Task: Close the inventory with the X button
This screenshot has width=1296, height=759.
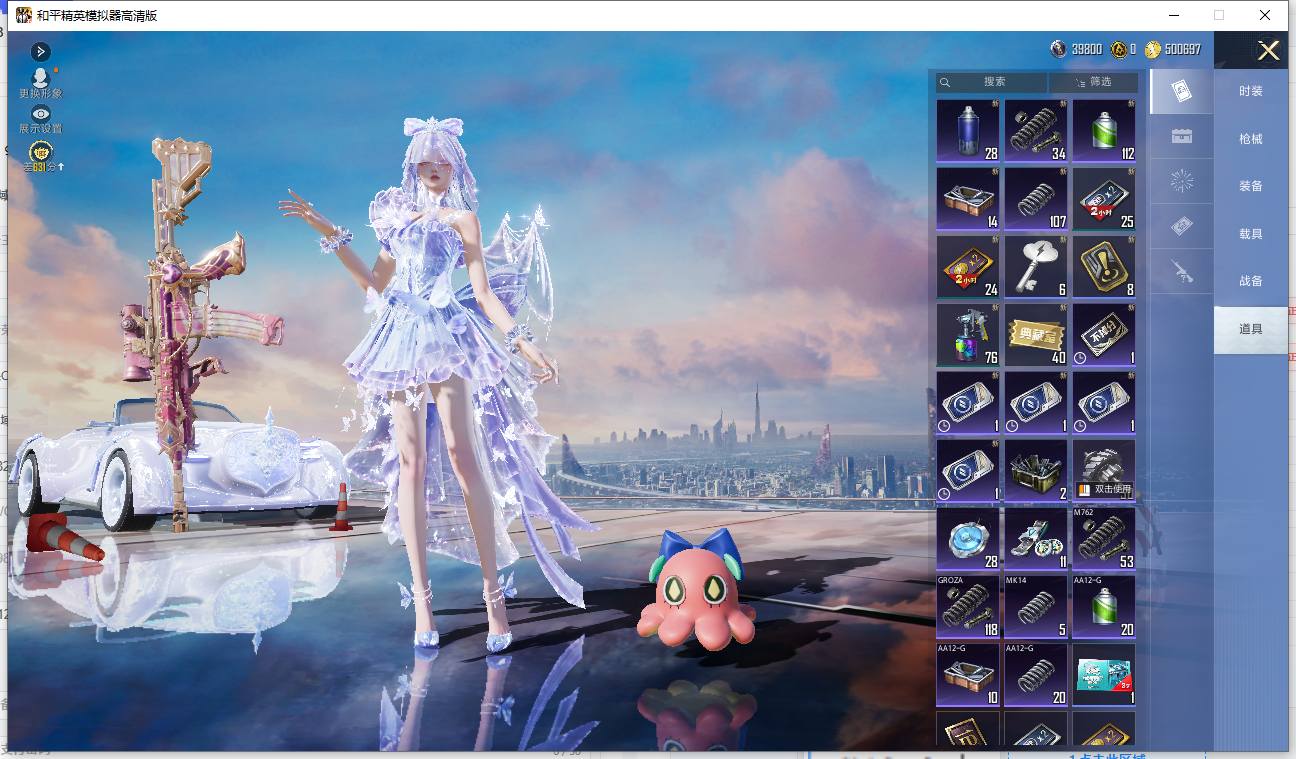Action: point(1268,51)
